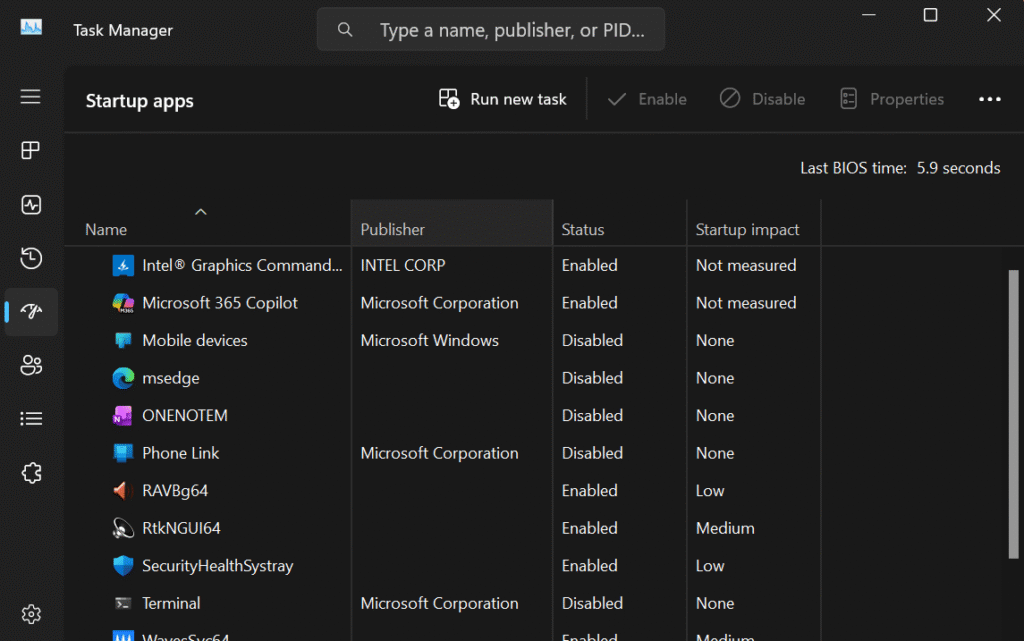Screen dimensions: 1024x641
Task: Open the App history page icon
Action: point(31,259)
